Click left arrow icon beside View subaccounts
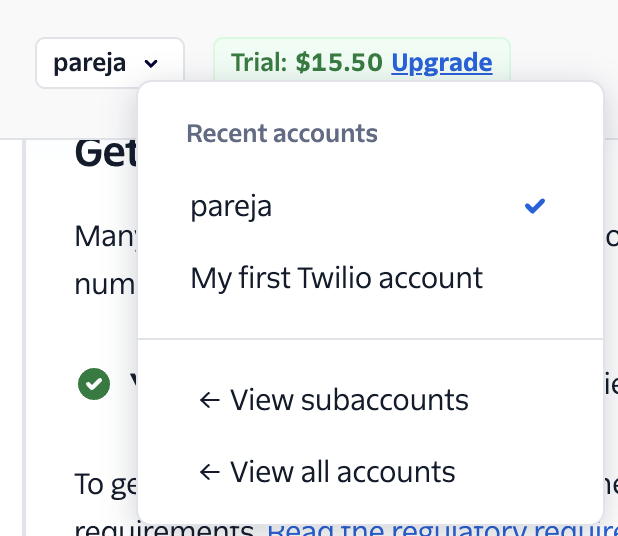 pyautogui.click(x=210, y=400)
